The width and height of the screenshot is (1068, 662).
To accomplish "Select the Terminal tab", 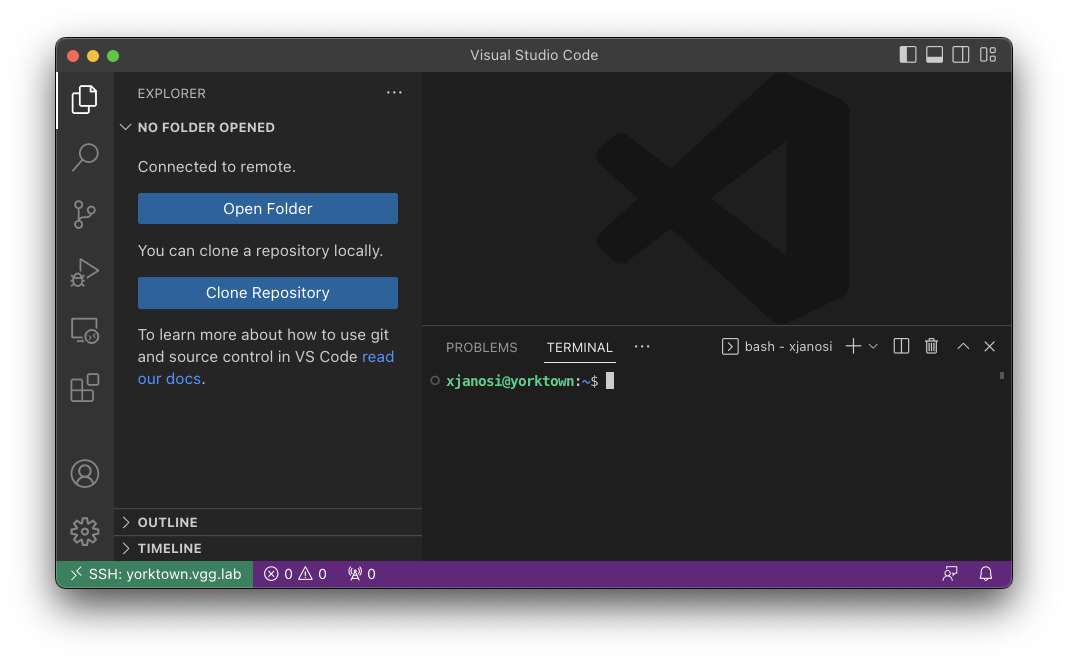I will click(580, 347).
